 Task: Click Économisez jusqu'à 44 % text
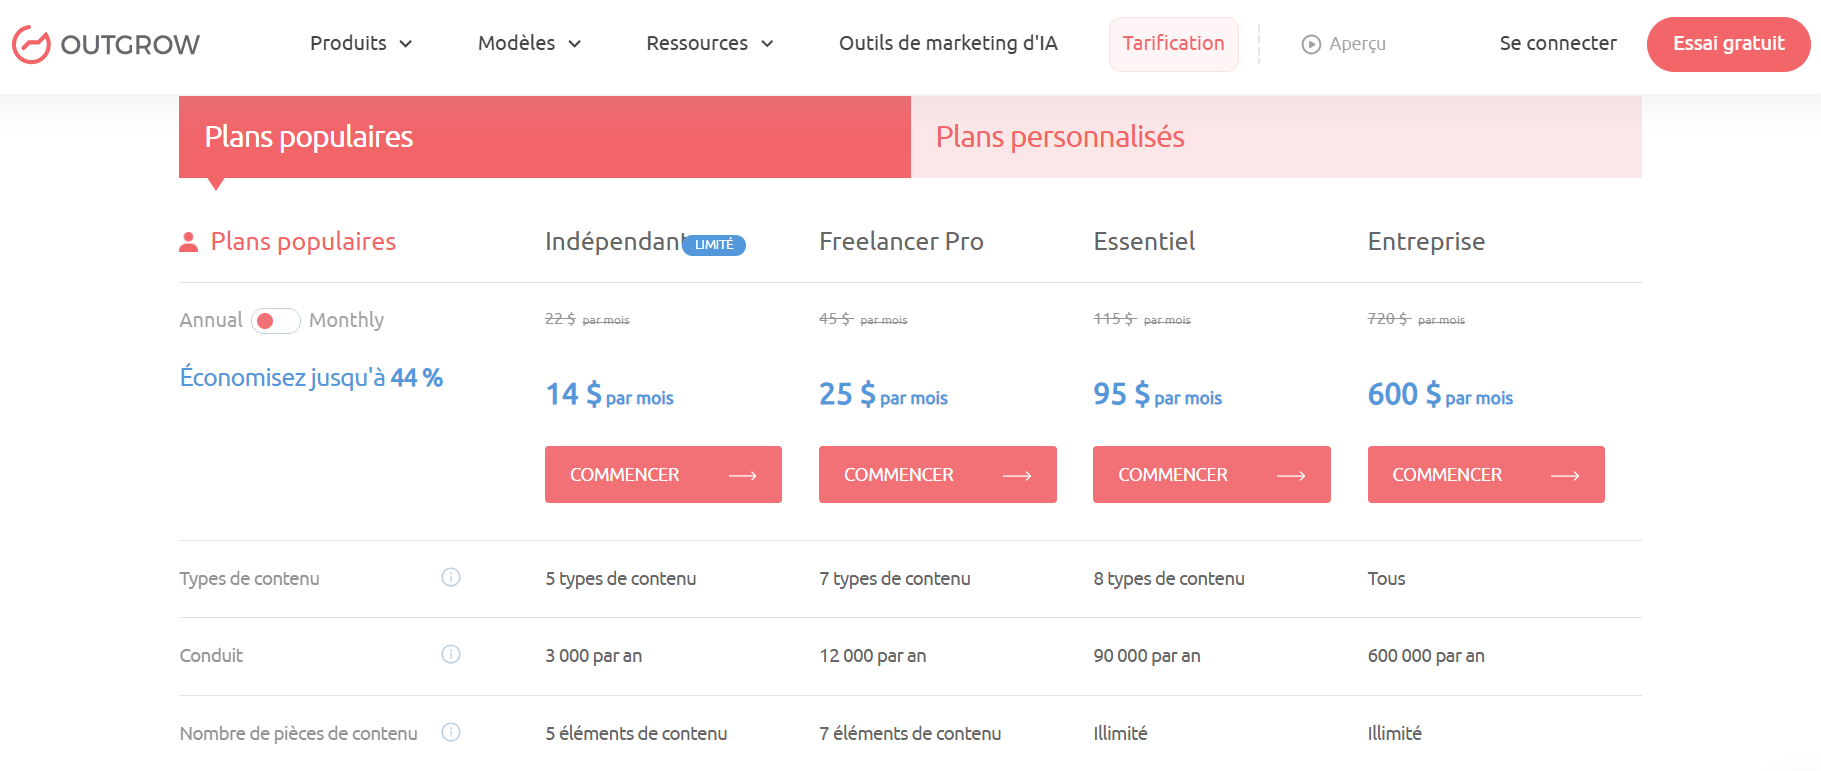pos(311,378)
